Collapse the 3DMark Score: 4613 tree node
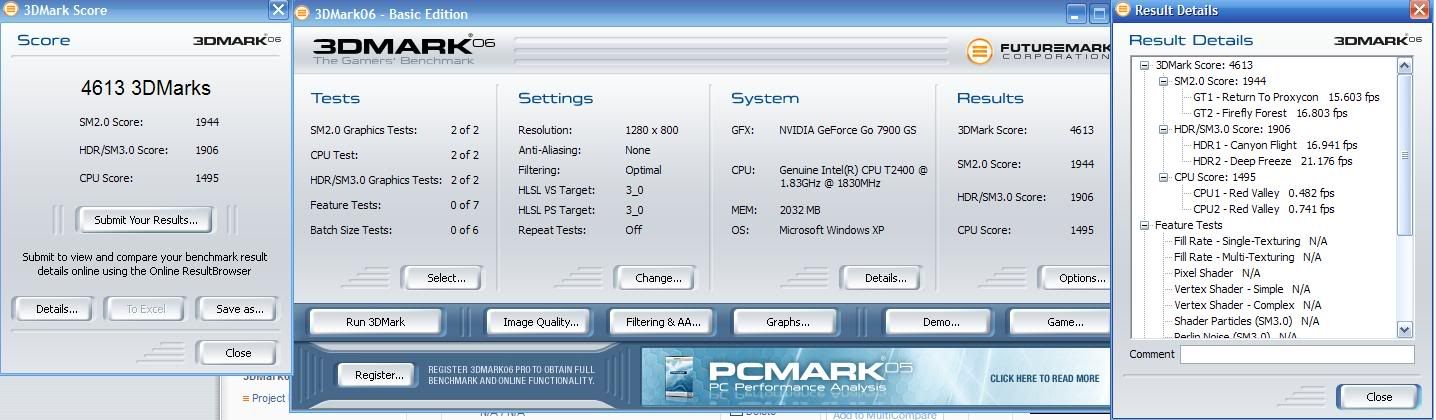The height and width of the screenshot is (420, 1436). [1146, 65]
